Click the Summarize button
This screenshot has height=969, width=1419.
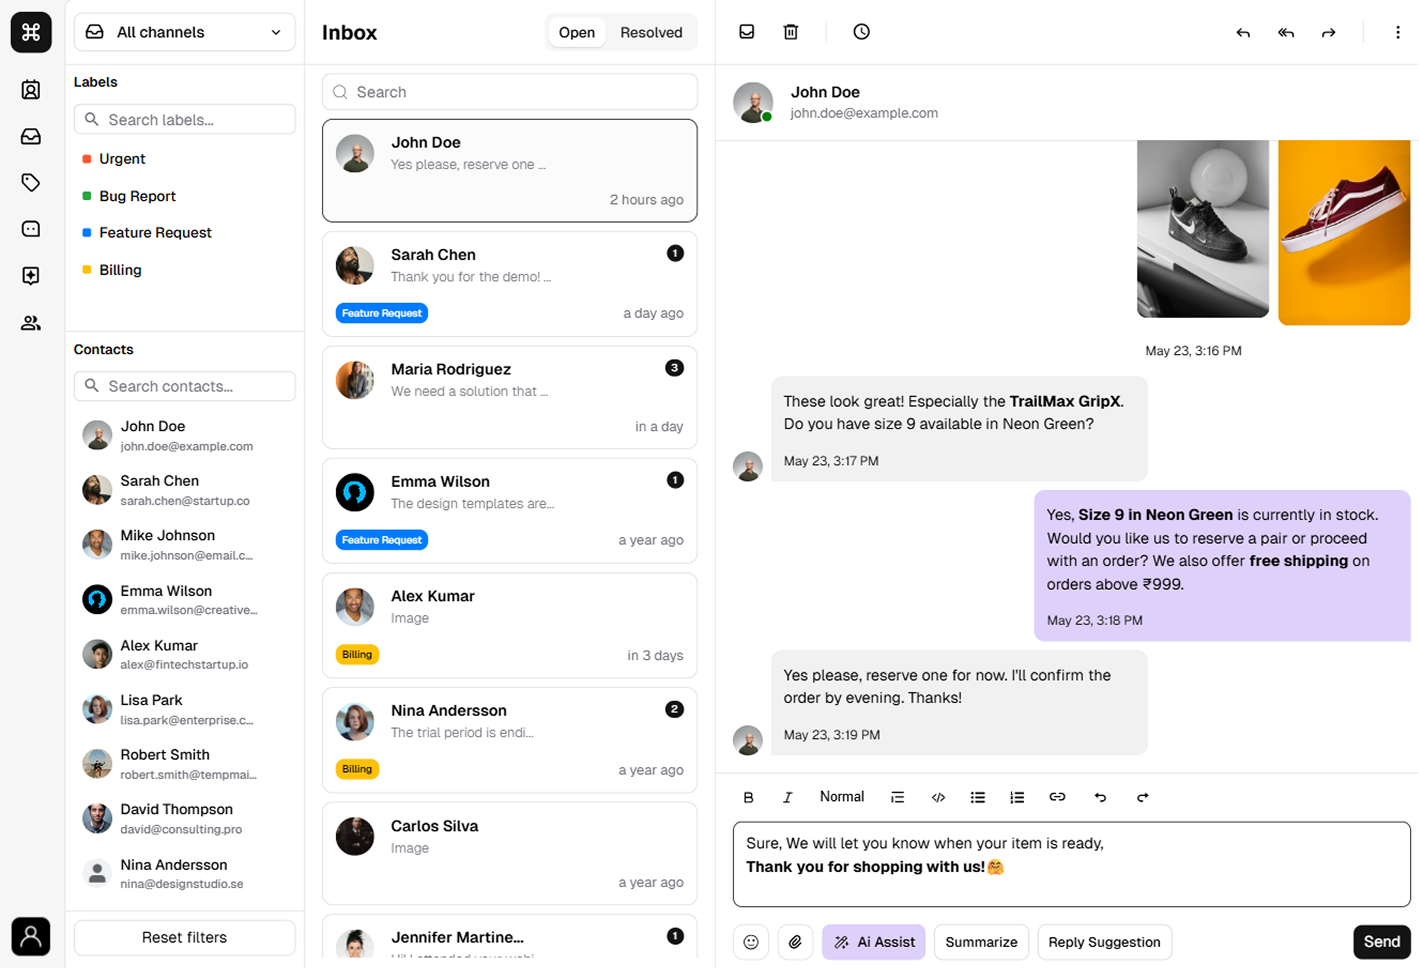(981, 942)
